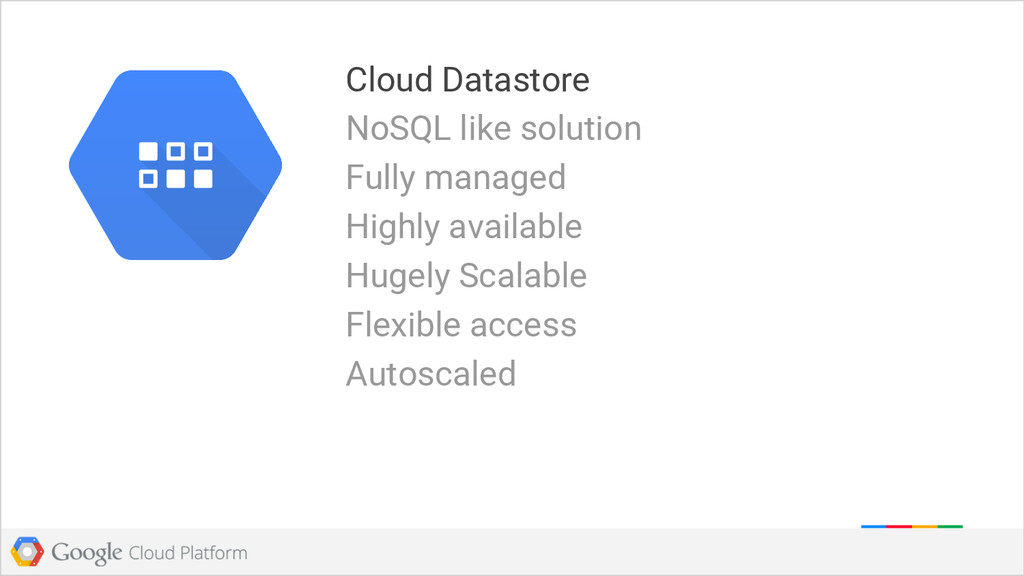The width and height of the screenshot is (1024, 576).
Task: Click the "Hugely Scalable" text line
Action: (466, 276)
